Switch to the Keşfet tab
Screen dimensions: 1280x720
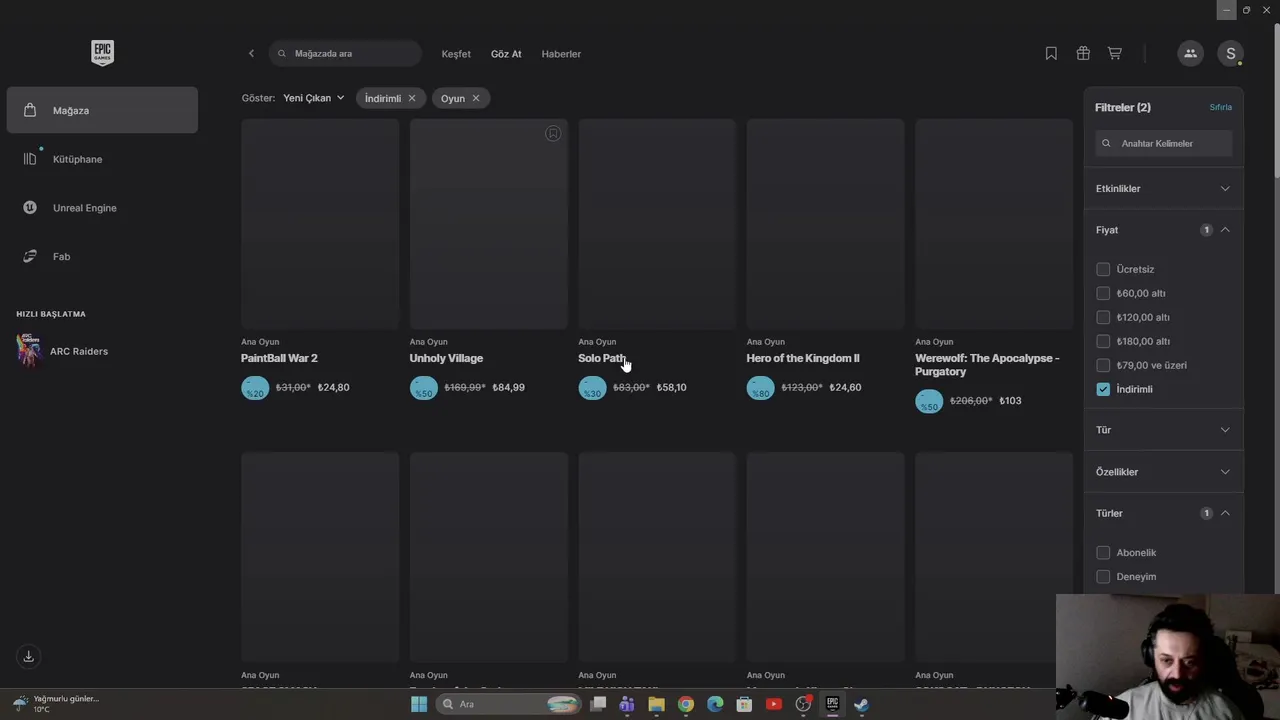point(456,54)
